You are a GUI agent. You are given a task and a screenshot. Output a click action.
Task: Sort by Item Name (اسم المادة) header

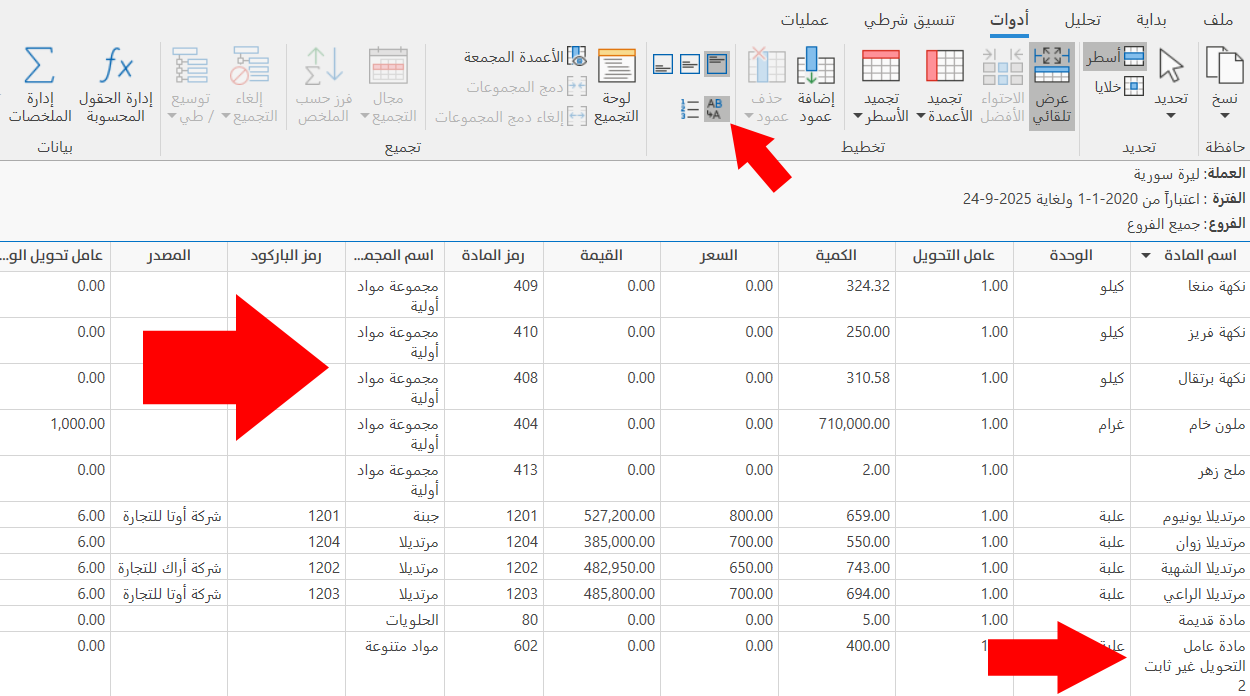tap(1196, 256)
